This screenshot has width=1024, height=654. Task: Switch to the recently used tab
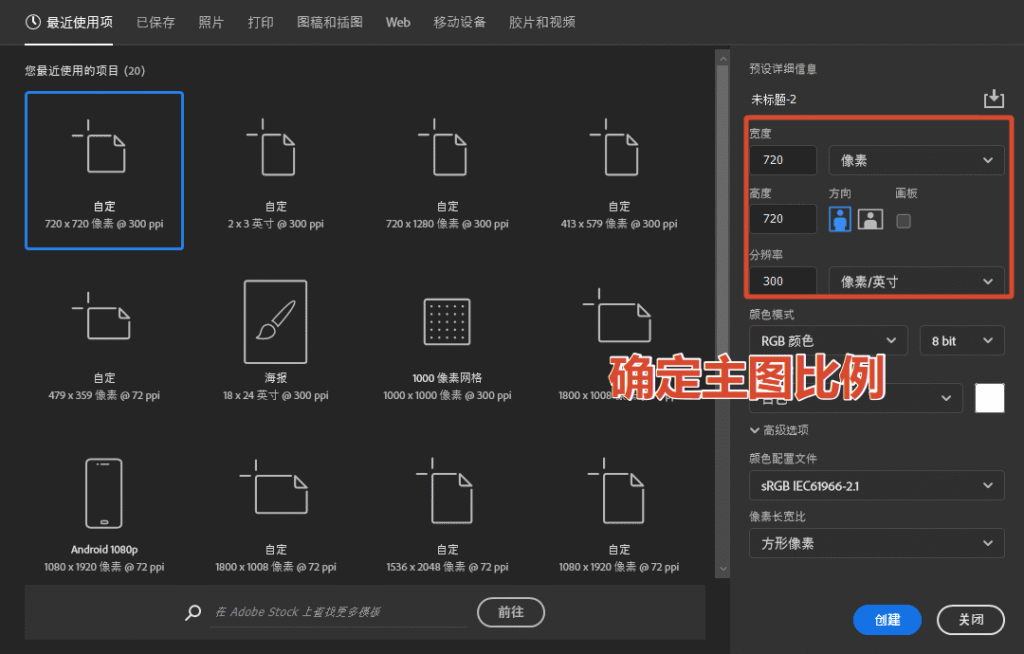coord(69,22)
